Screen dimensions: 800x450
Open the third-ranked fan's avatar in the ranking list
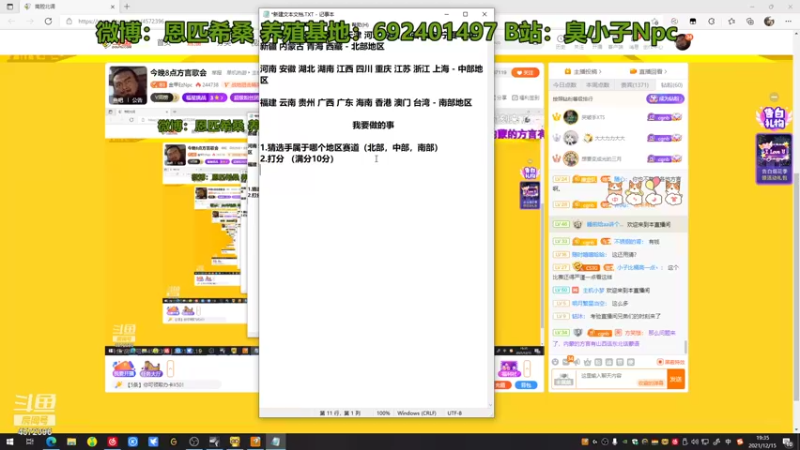[570, 159]
